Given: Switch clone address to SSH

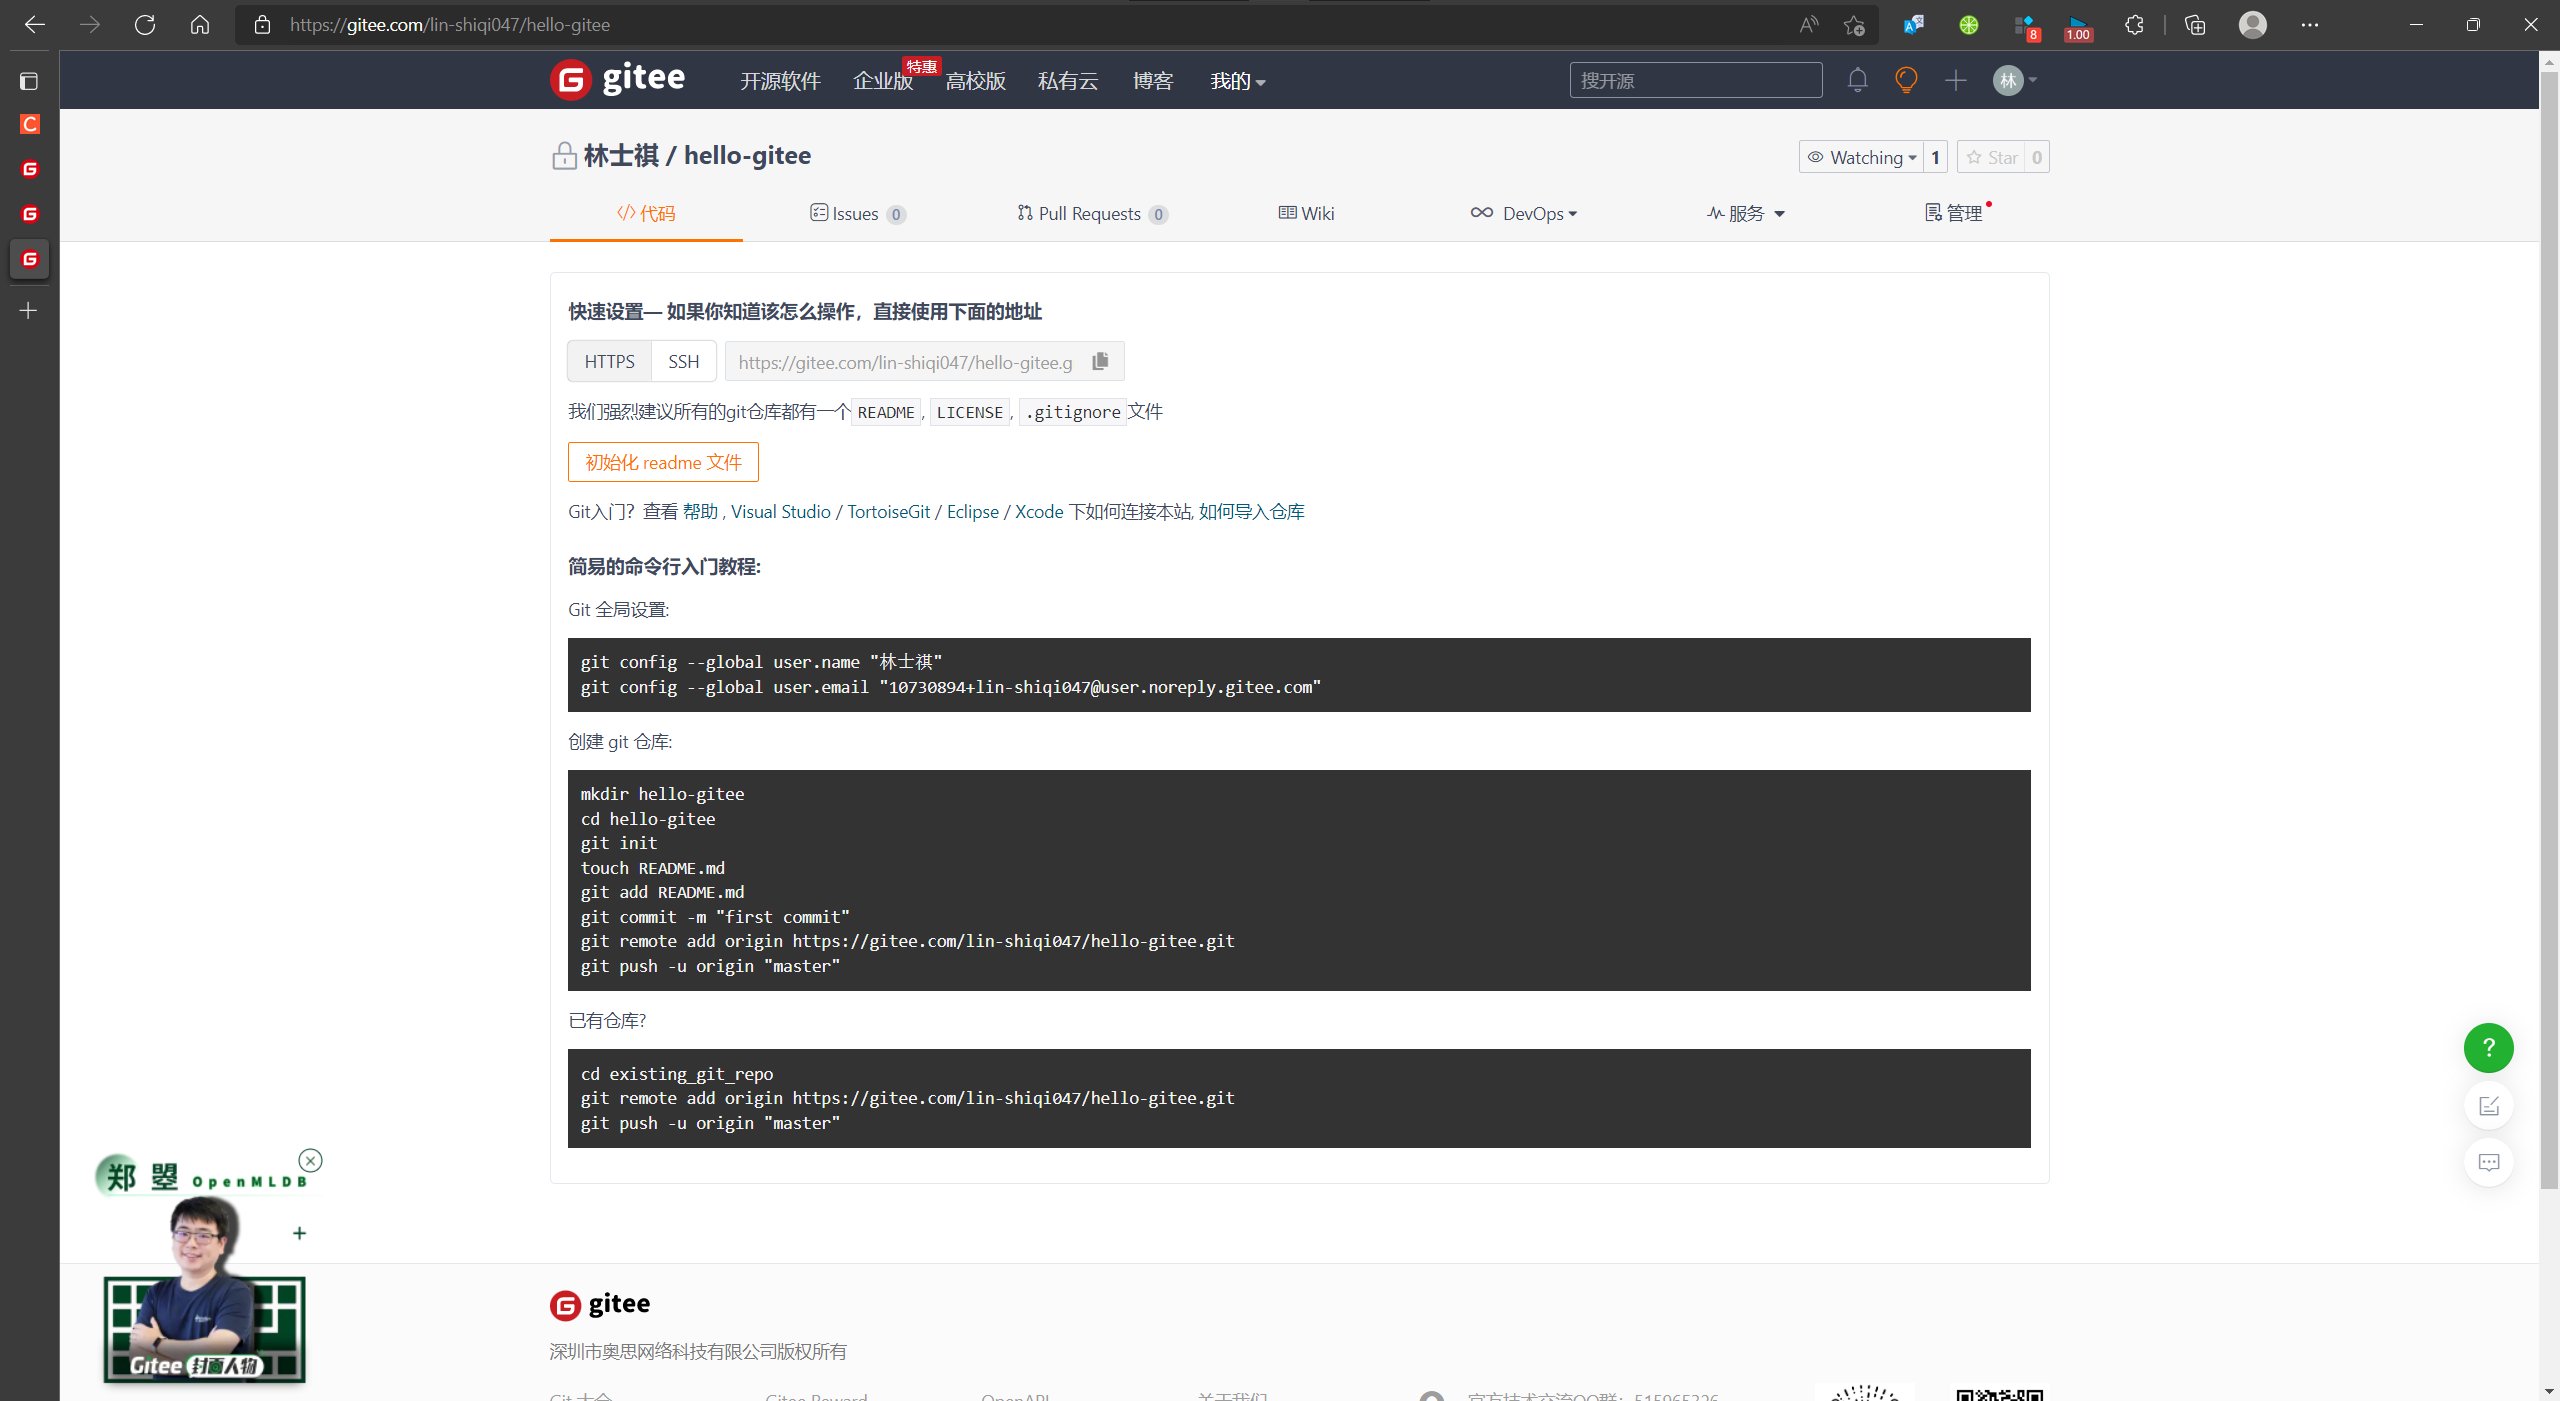Looking at the screenshot, I should tap(684, 361).
